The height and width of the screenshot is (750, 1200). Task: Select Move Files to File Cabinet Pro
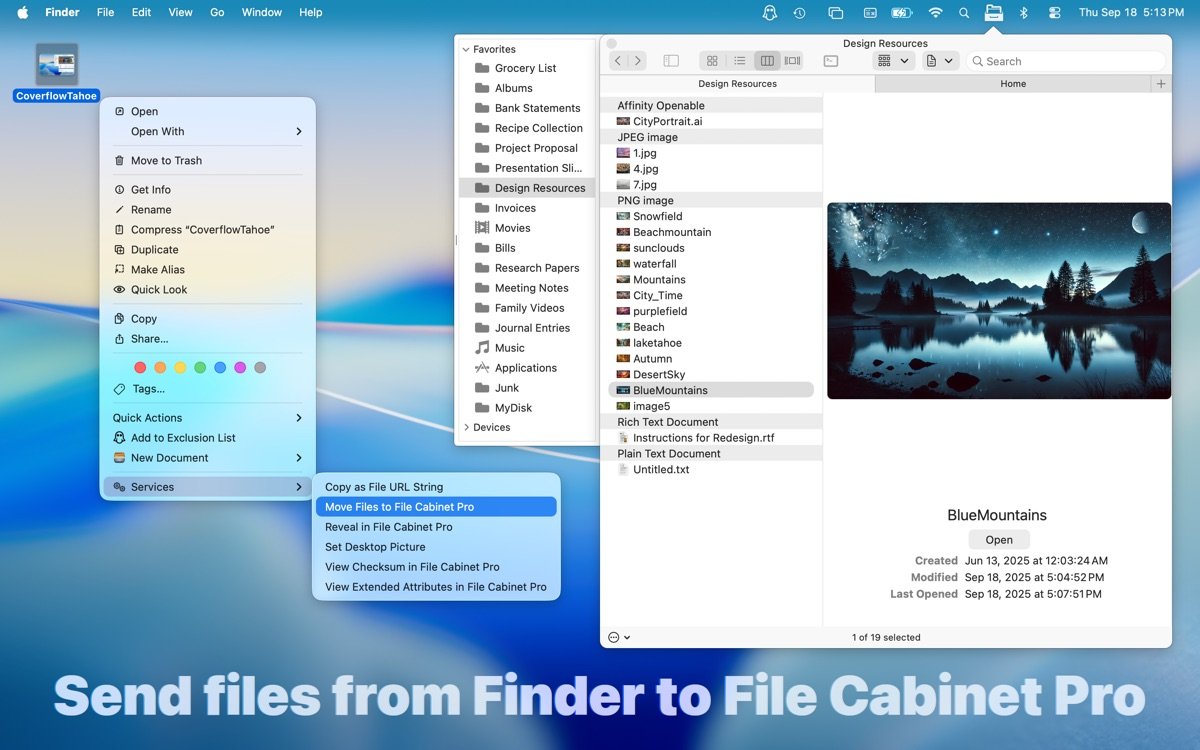pyautogui.click(x=397, y=506)
